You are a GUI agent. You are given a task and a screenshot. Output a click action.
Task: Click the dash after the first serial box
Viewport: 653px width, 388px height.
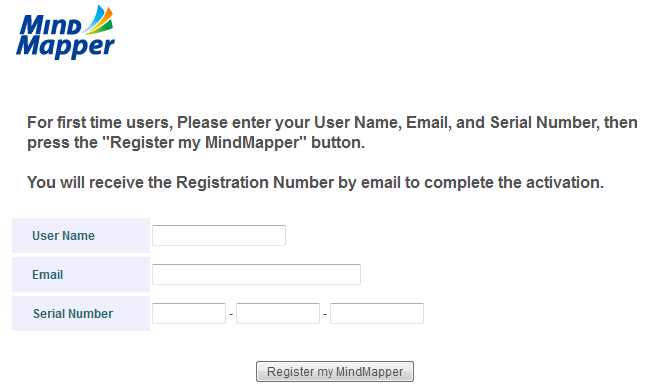tap(231, 314)
